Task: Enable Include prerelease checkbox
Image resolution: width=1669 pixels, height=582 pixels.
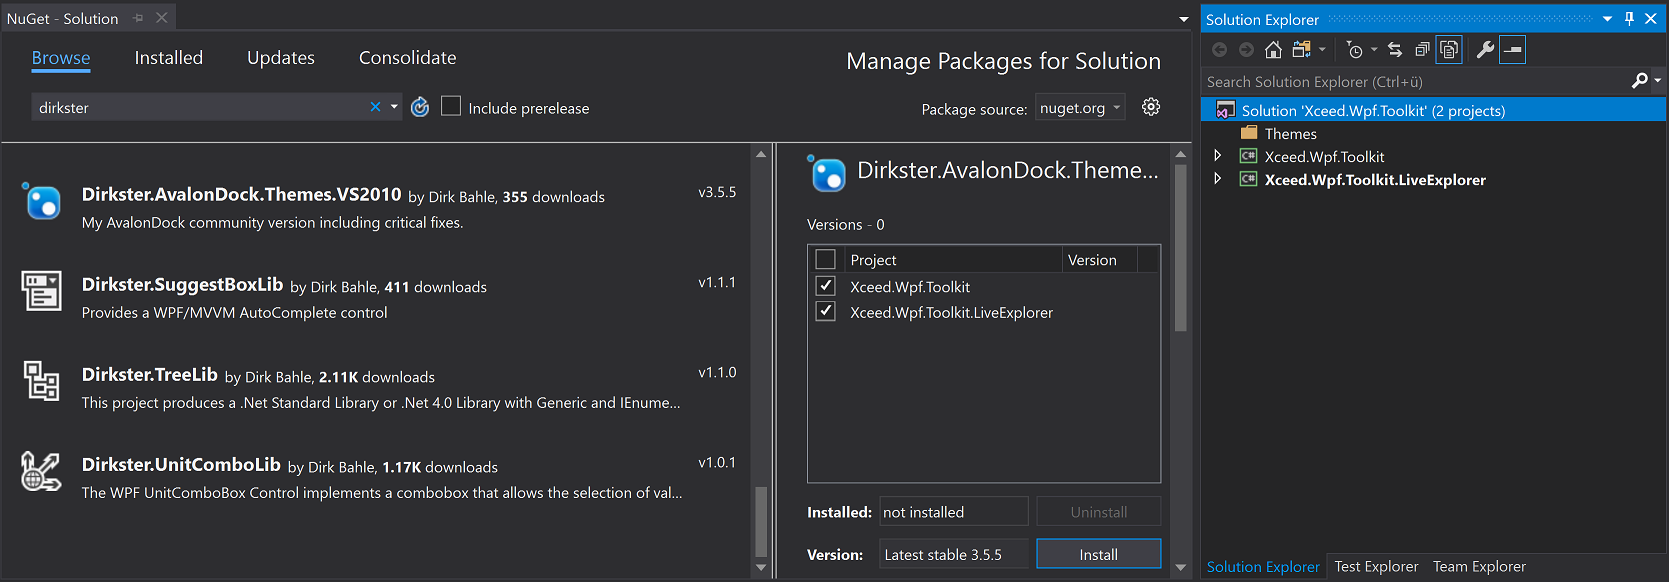Action: click(x=451, y=106)
